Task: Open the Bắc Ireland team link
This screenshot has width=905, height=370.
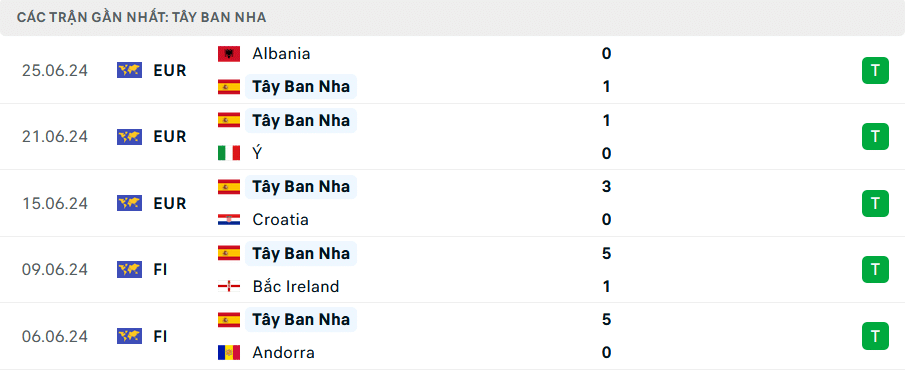Action: (x=296, y=286)
